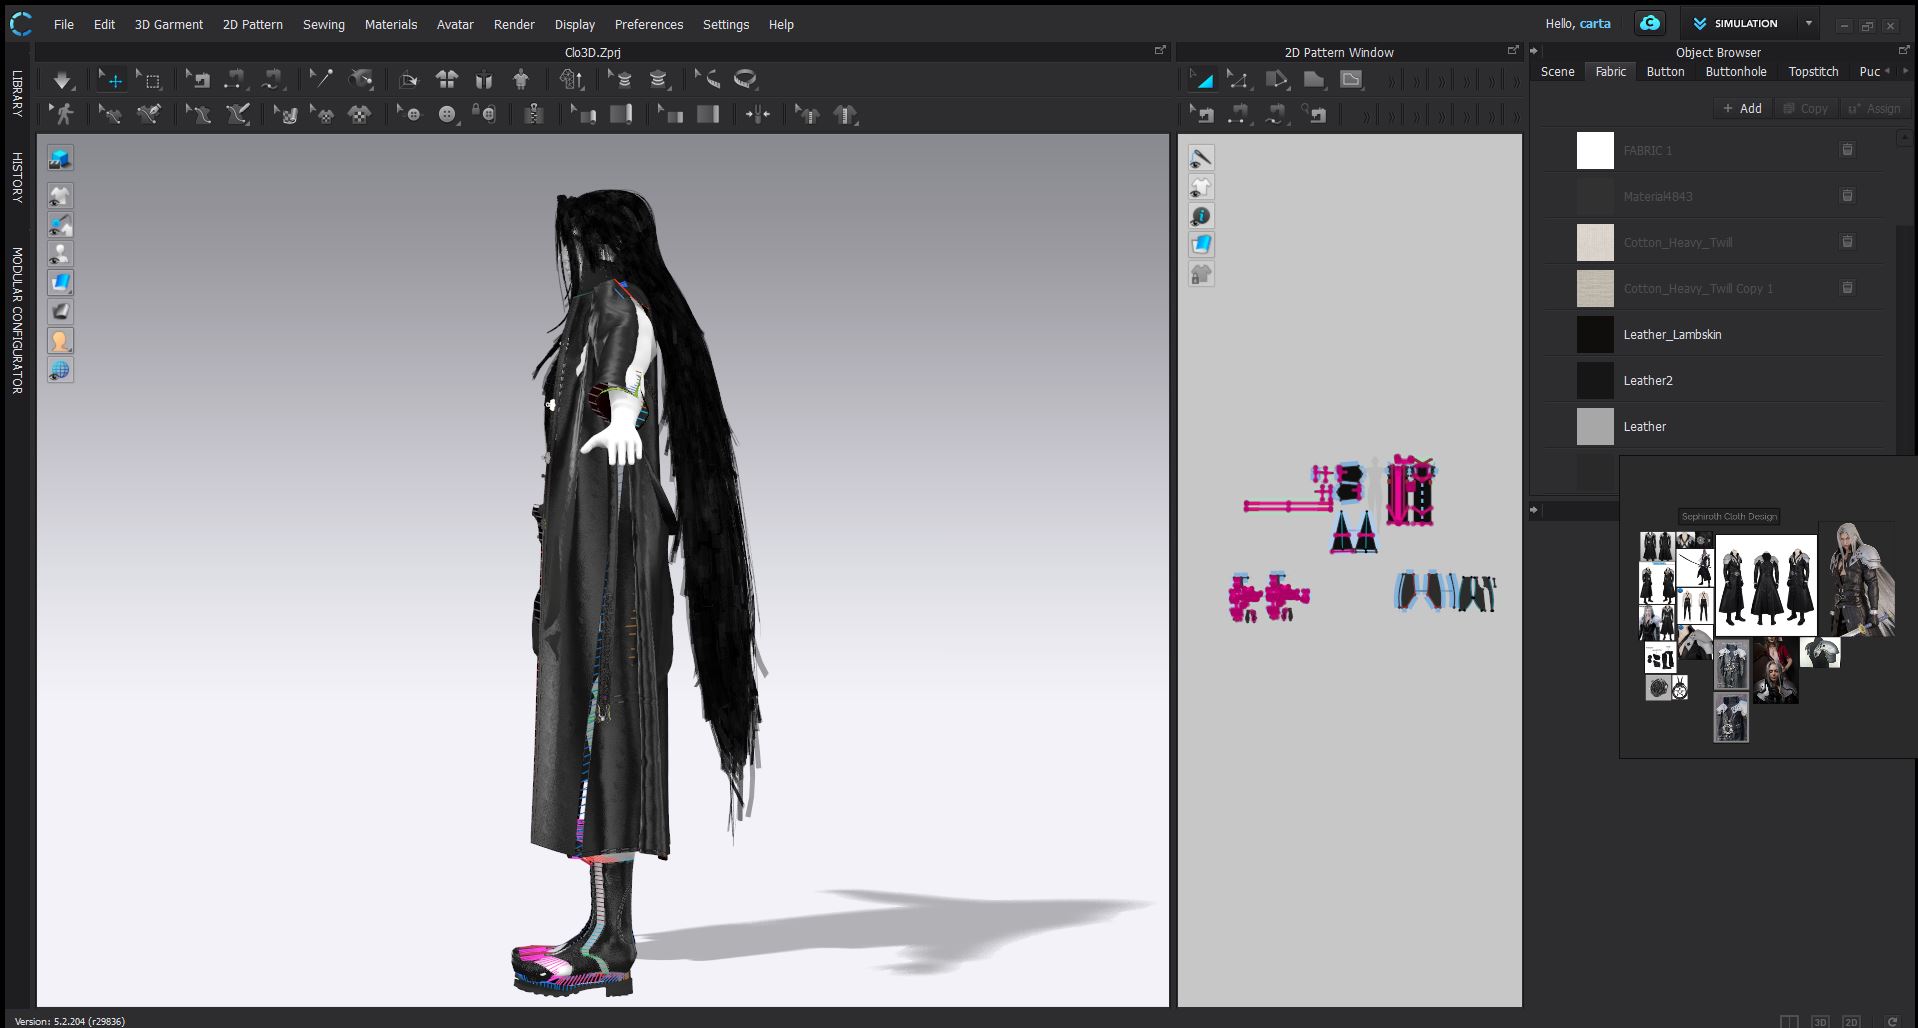Toggle garment visibility in 3D window

click(60, 196)
